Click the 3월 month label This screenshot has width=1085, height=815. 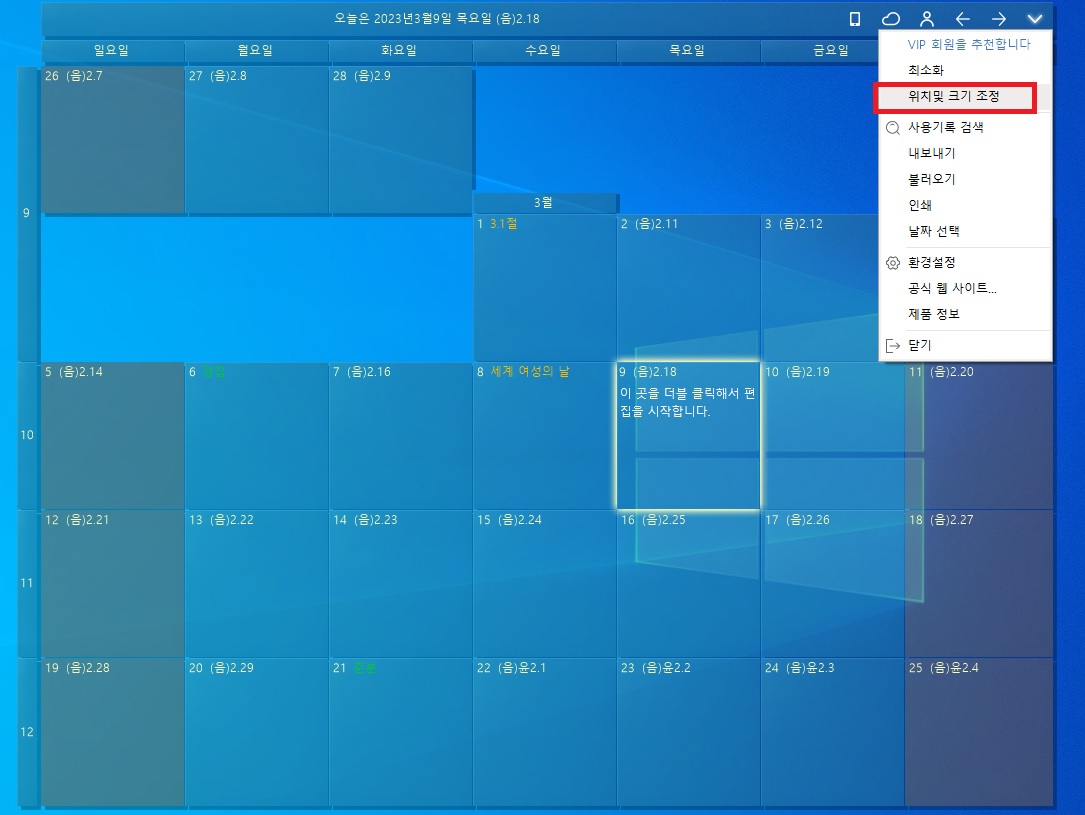click(x=545, y=203)
